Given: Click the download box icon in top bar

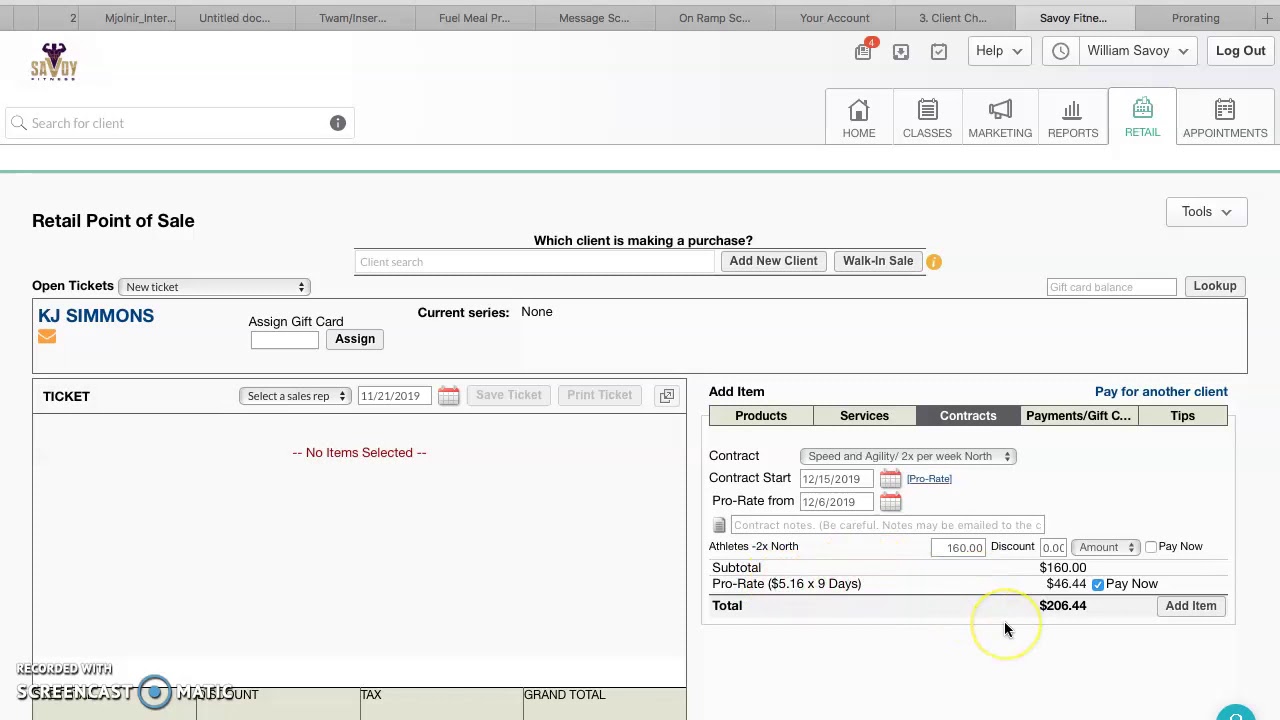Looking at the screenshot, I should 901,51.
